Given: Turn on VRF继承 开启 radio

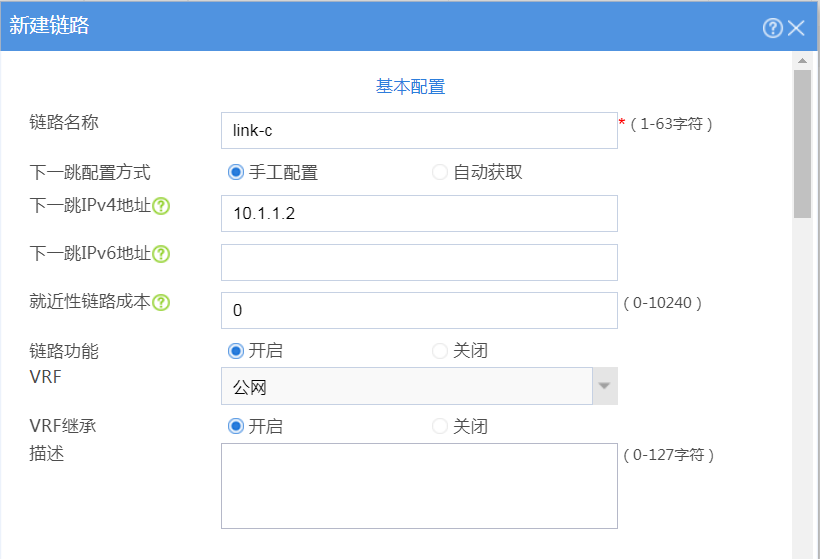Looking at the screenshot, I should 236,426.
